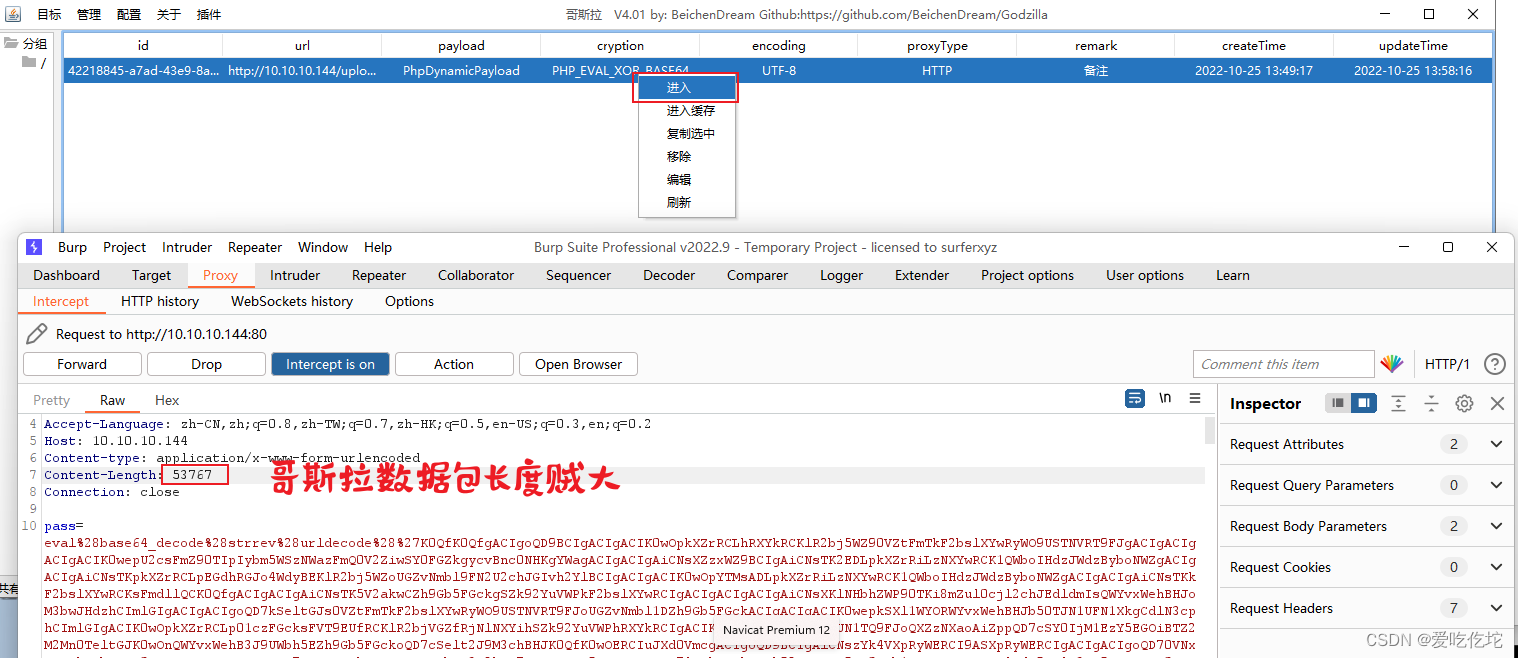
Task: Click the Drop button
Action: pyautogui.click(x=206, y=364)
